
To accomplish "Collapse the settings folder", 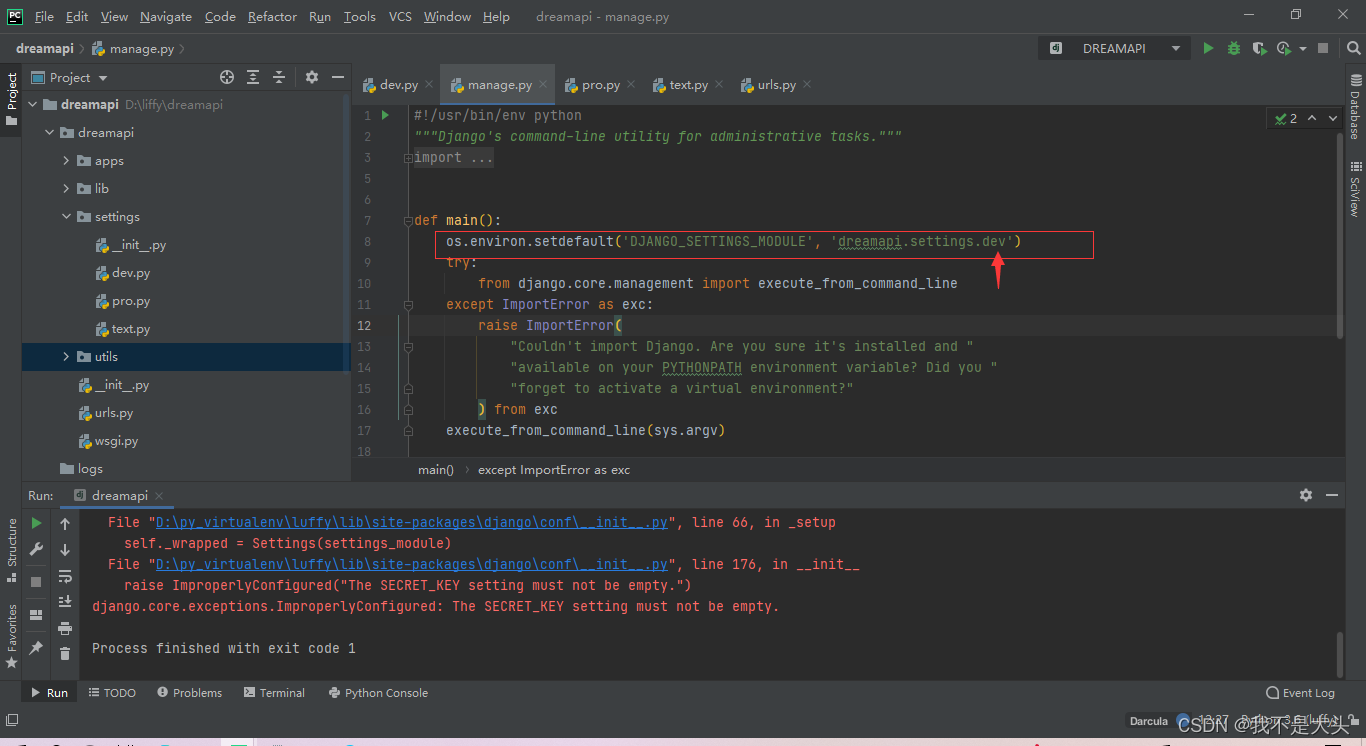I will coord(66,216).
